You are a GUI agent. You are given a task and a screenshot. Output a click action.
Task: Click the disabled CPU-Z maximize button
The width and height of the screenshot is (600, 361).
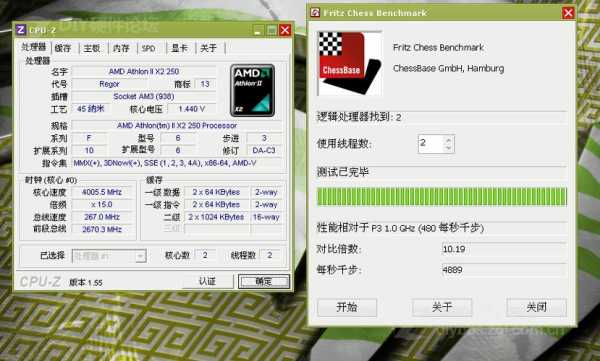tap(272, 30)
